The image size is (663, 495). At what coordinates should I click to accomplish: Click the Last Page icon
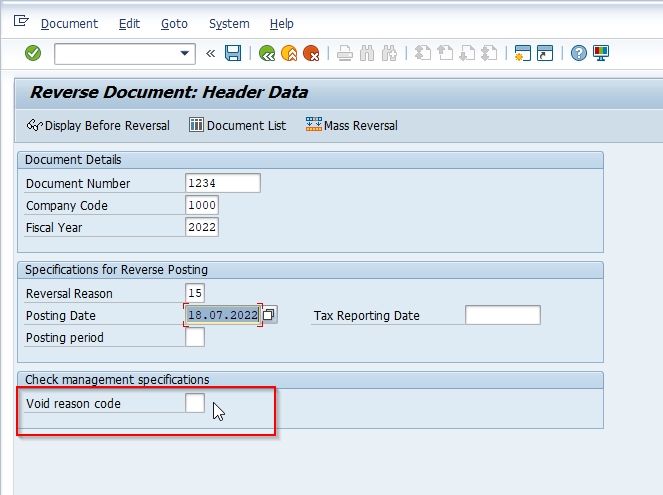489,53
